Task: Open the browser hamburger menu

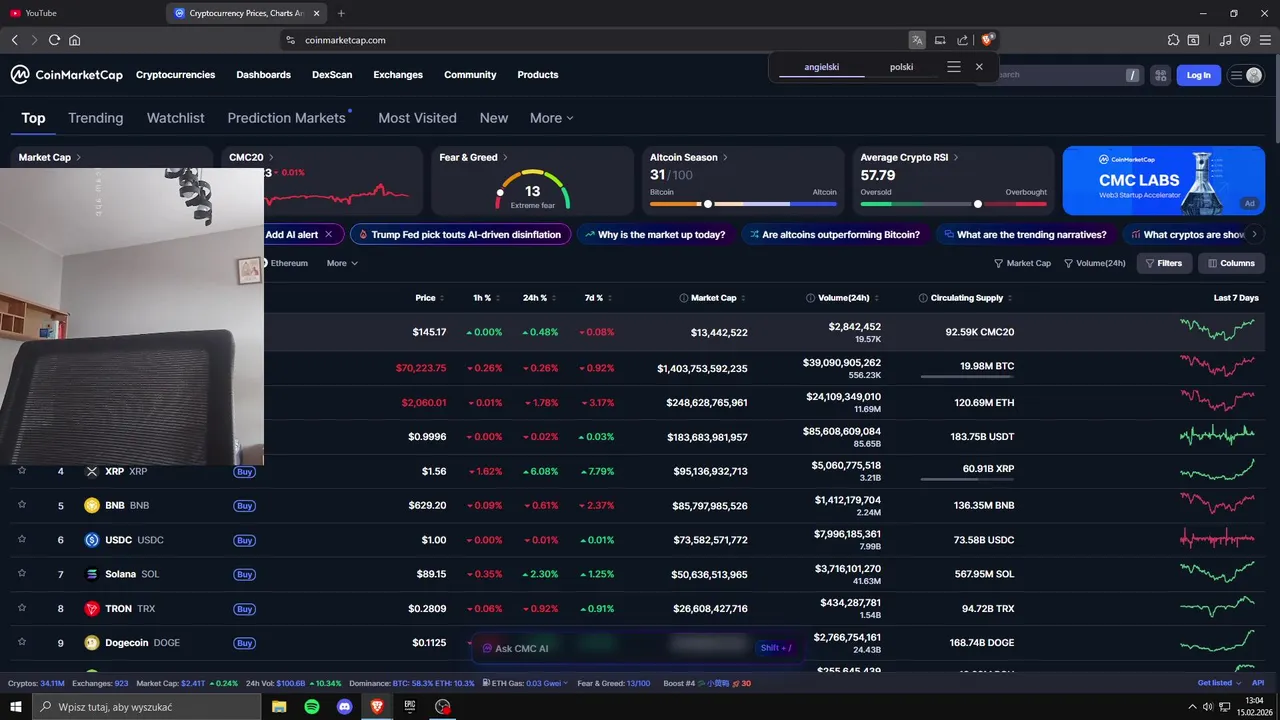Action: 1265,40
